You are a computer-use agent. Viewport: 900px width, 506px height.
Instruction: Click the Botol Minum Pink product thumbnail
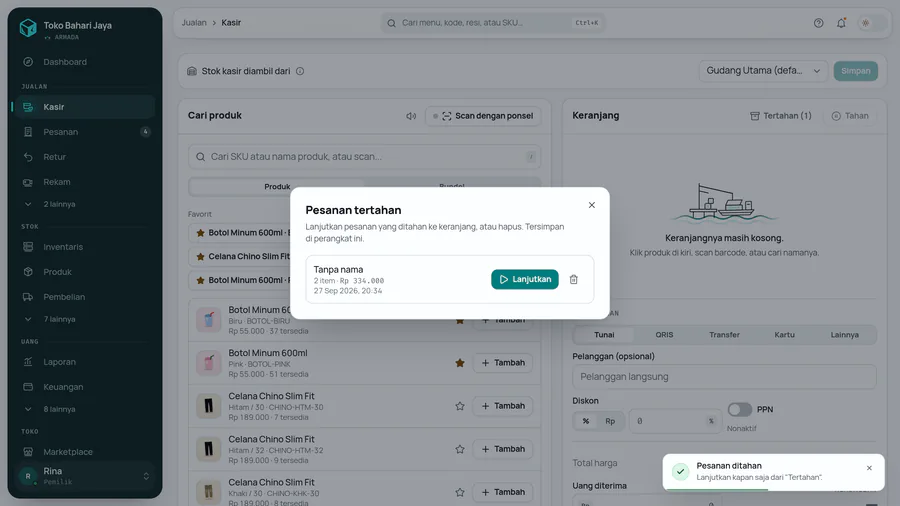point(208,363)
